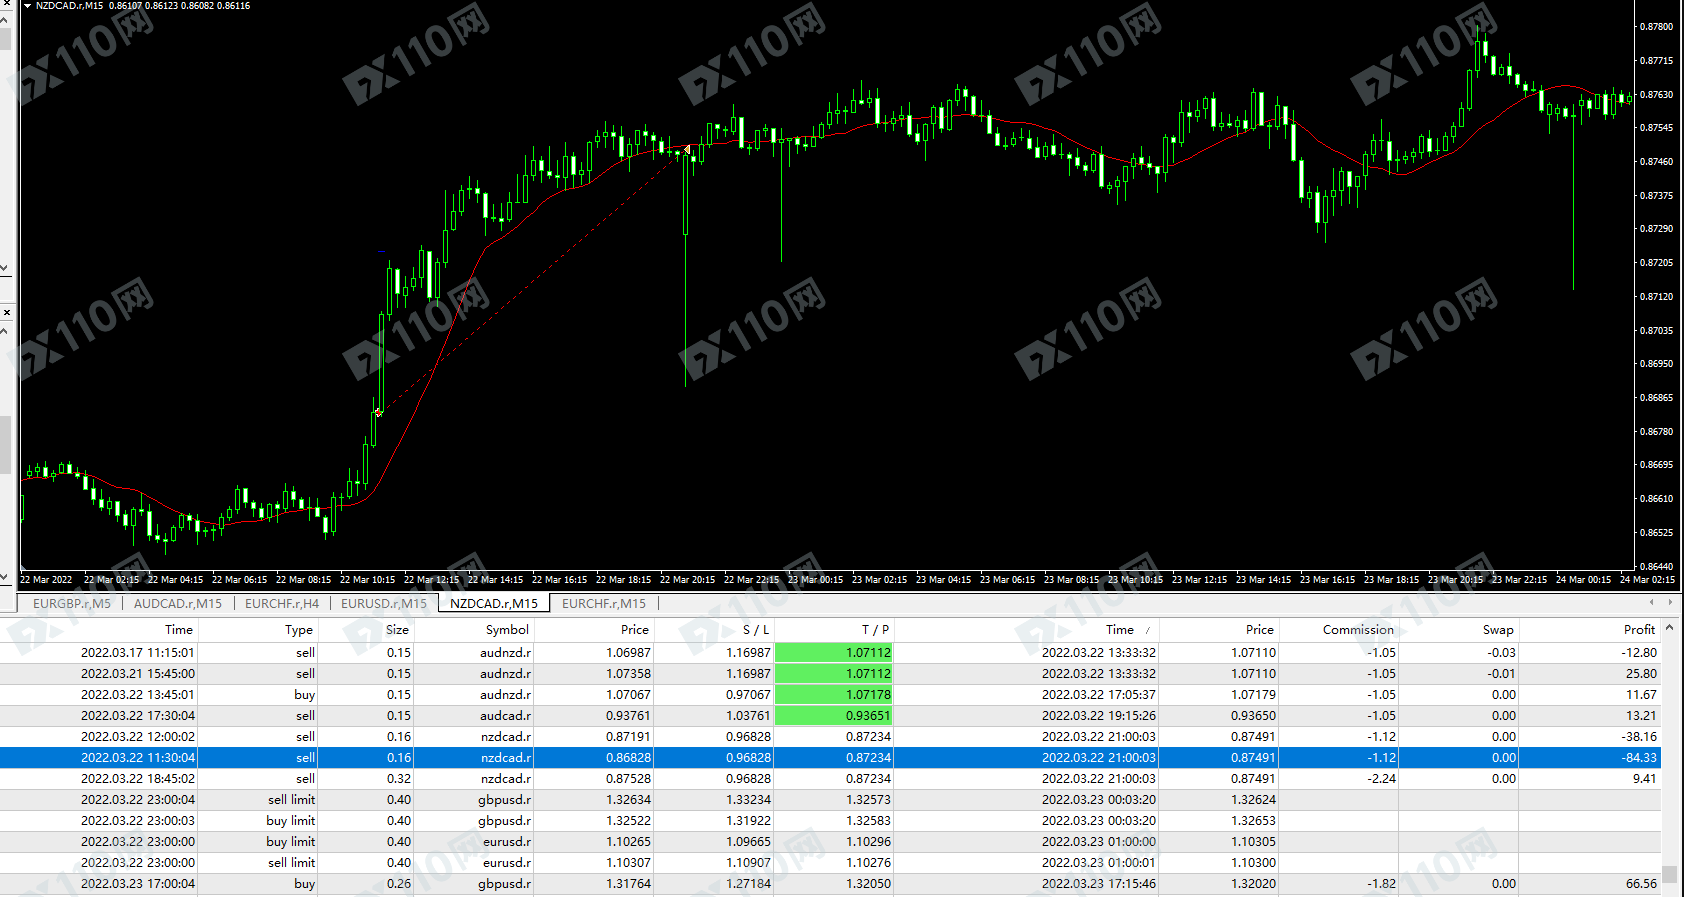Click the 22 Mar 2022 time axis label
1684x897 pixels.
point(46,579)
